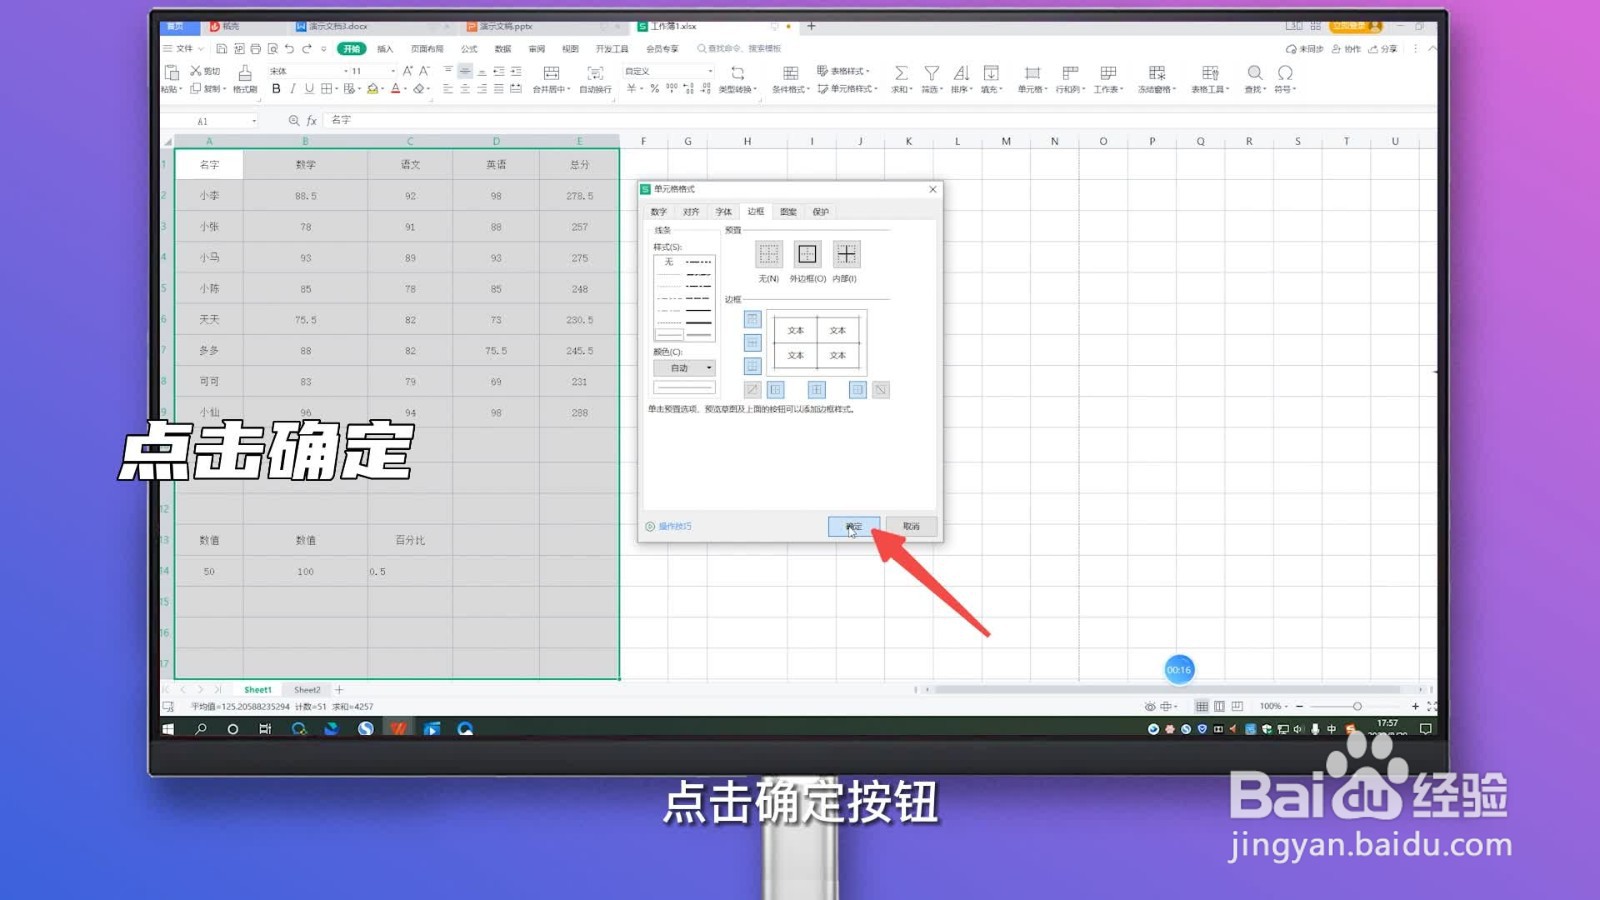Click the save icon in quick toolbar
Image resolution: width=1600 pixels, height=900 pixels.
[x=221, y=49]
